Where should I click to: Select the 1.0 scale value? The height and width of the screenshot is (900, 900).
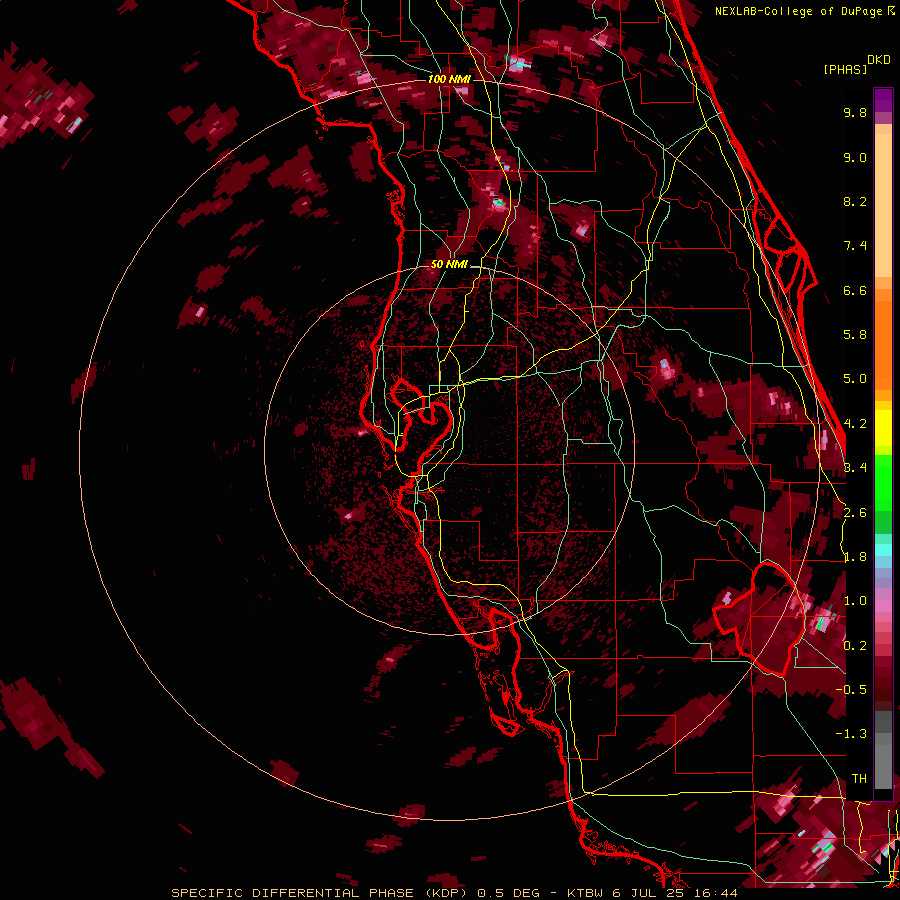(855, 601)
